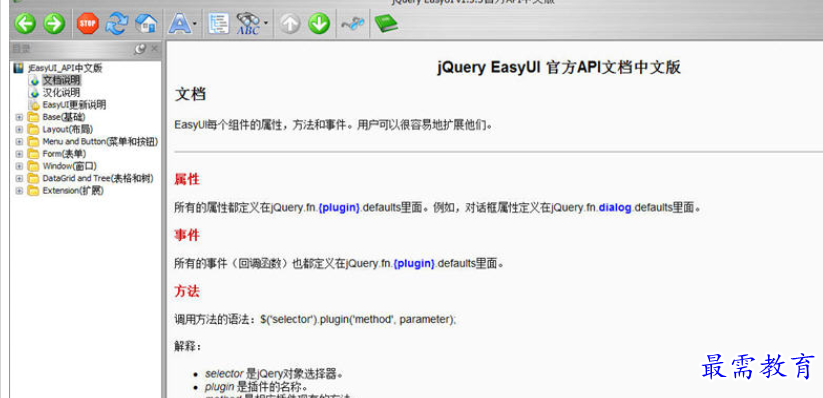Select the jEasyUI_API中文版 root node
This screenshot has width=823, height=398.
click(x=65, y=68)
